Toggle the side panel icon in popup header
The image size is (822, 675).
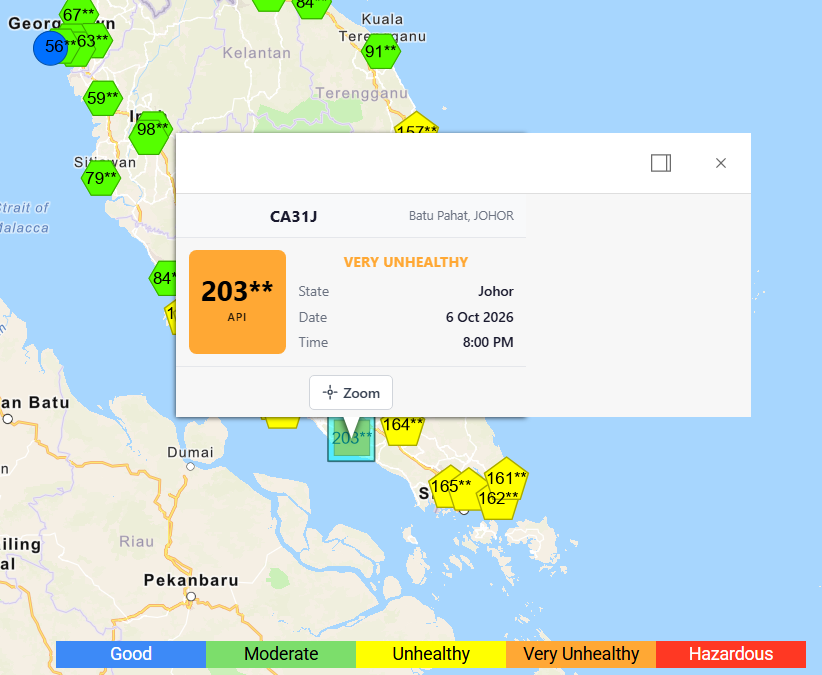point(661,163)
